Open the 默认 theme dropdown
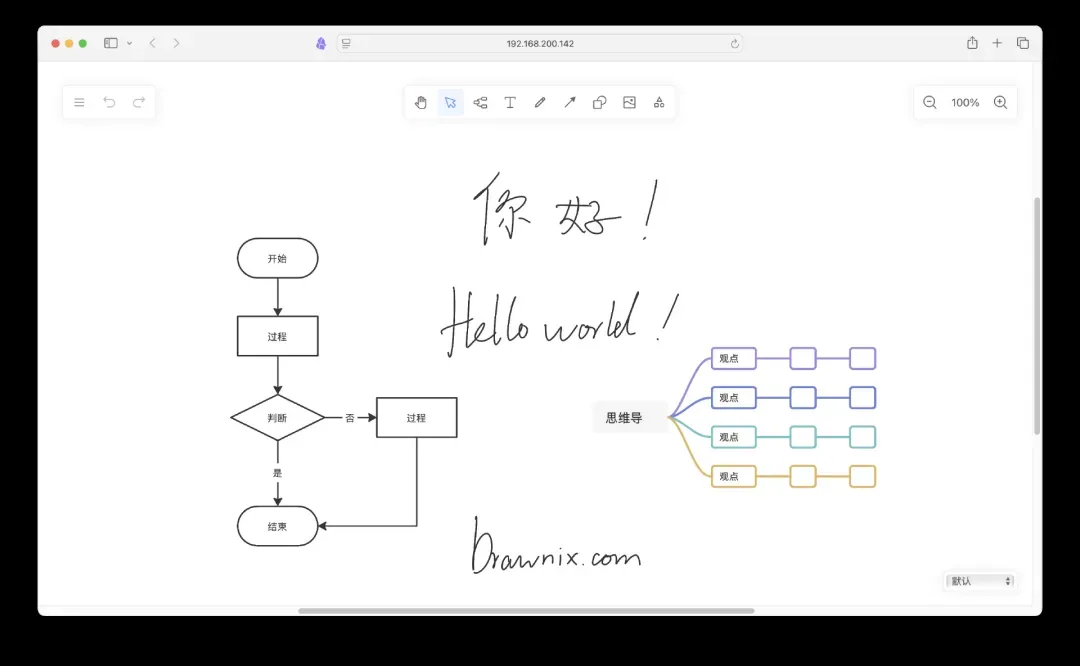The image size is (1080, 666). [979, 581]
